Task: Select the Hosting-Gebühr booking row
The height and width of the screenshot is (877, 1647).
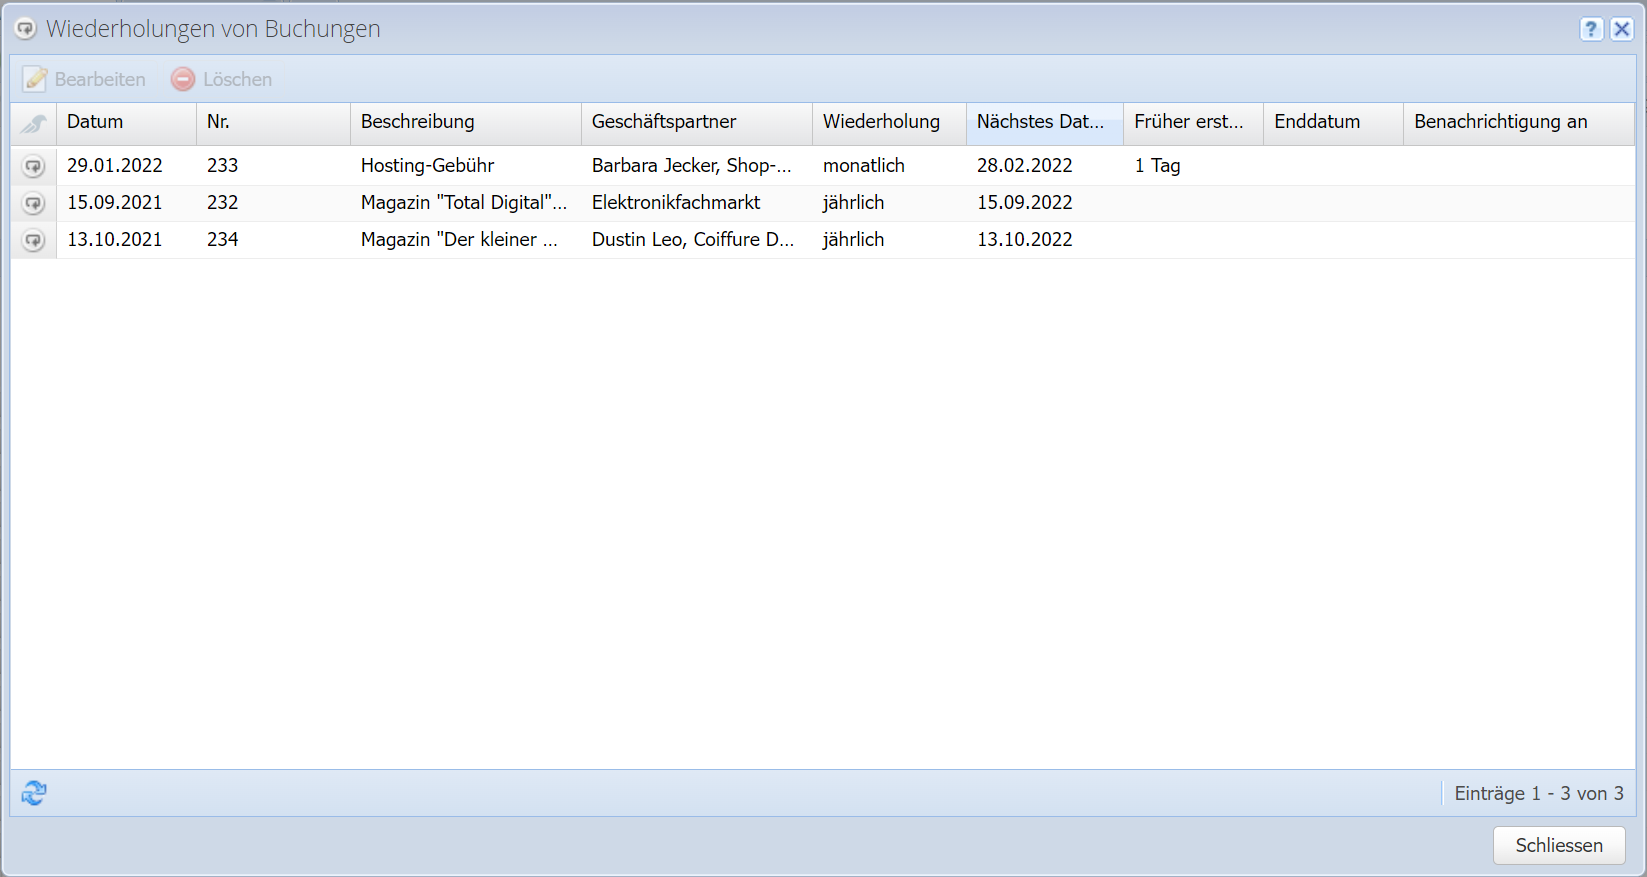Action: (428, 166)
